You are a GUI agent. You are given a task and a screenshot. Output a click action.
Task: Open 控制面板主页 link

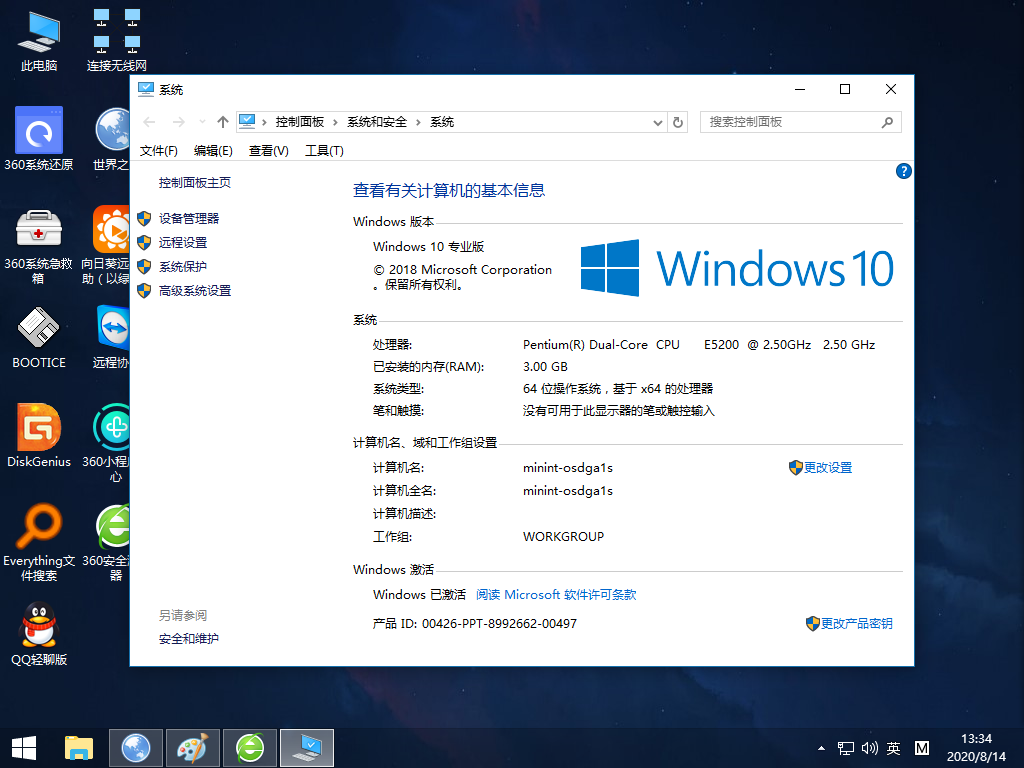(195, 183)
